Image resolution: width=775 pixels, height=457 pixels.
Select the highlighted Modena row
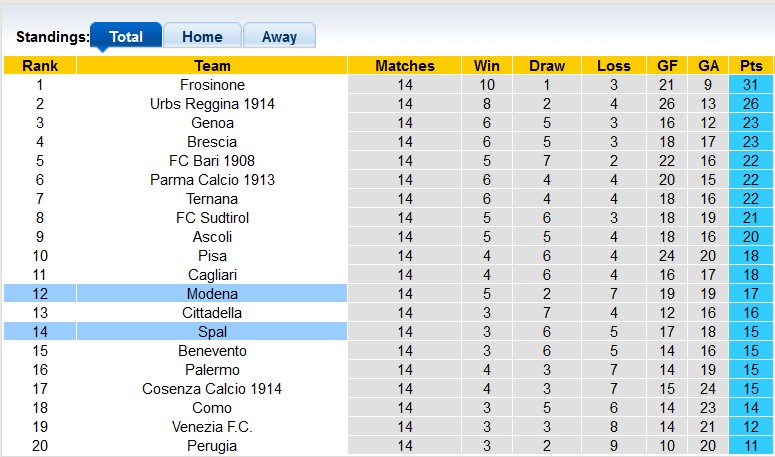tap(212, 294)
